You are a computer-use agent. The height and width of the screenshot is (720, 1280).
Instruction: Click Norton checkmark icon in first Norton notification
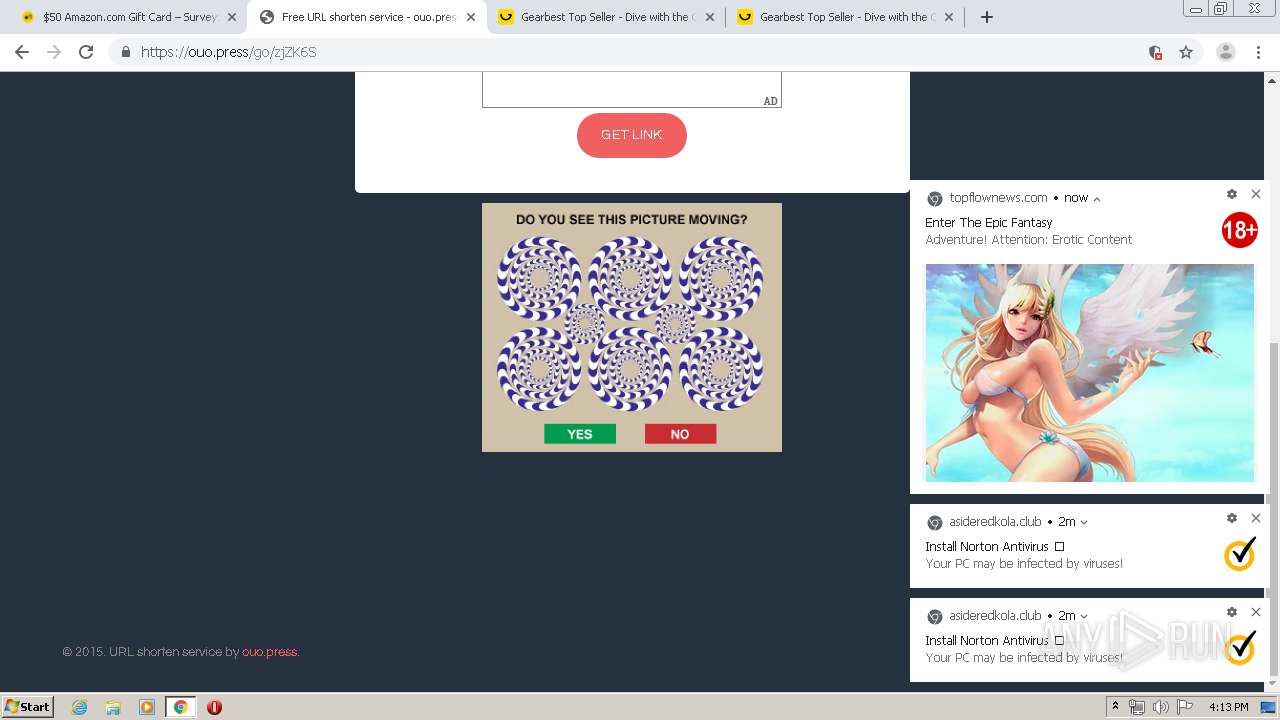pos(1239,554)
